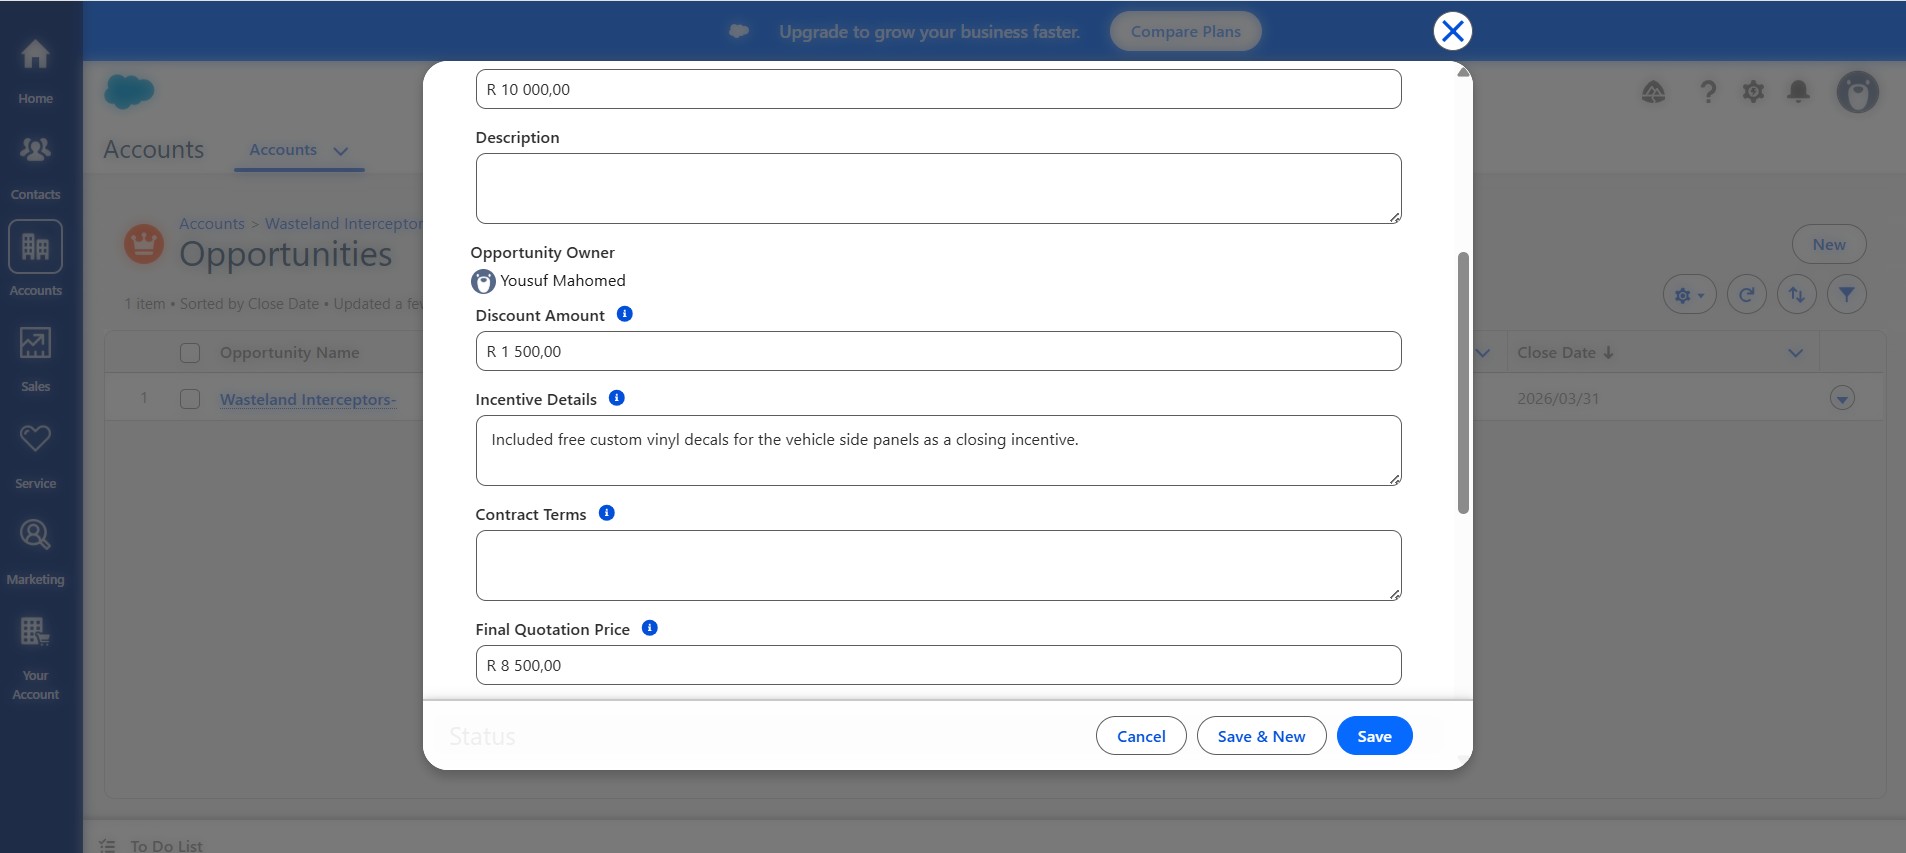Click the Compare Plans button

pos(1185,32)
